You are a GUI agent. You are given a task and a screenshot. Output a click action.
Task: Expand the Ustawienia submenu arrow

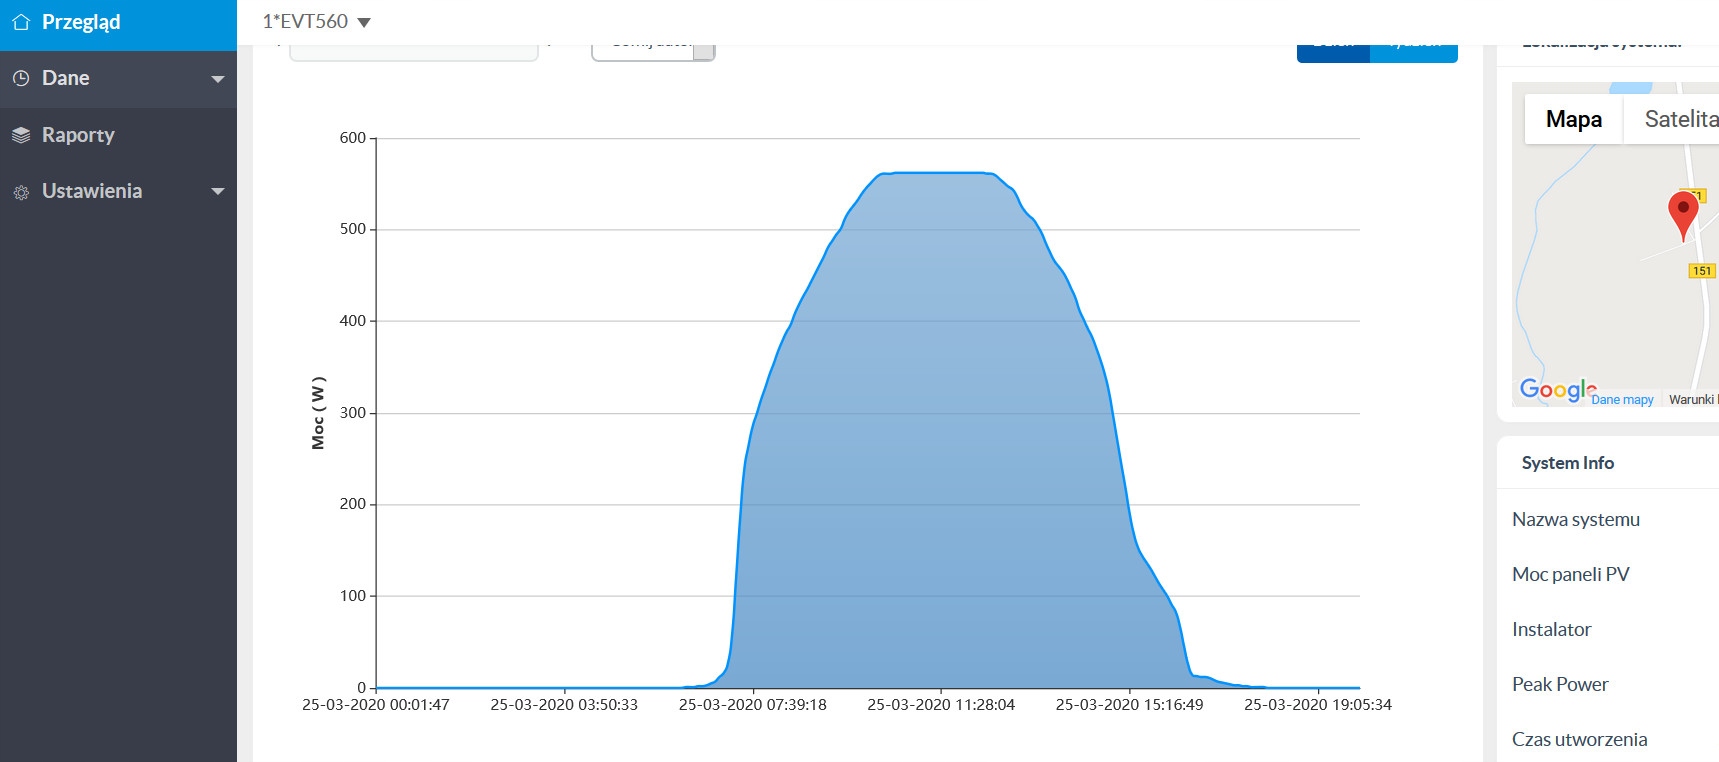[x=218, y=191]
